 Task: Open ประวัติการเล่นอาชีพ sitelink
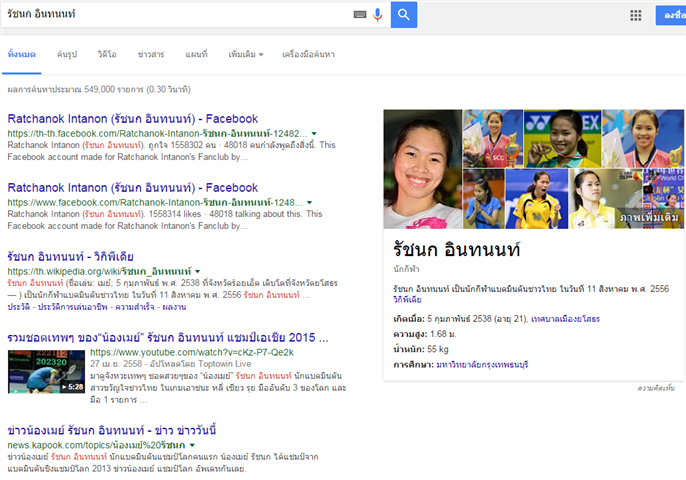[x=73, y=307]
